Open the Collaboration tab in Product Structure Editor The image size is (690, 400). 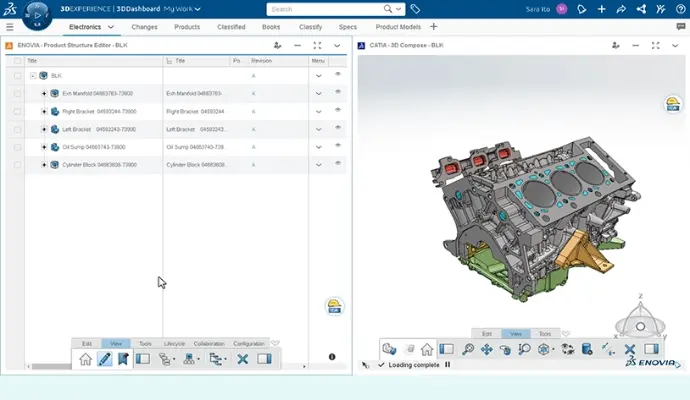tap(209, 344)
